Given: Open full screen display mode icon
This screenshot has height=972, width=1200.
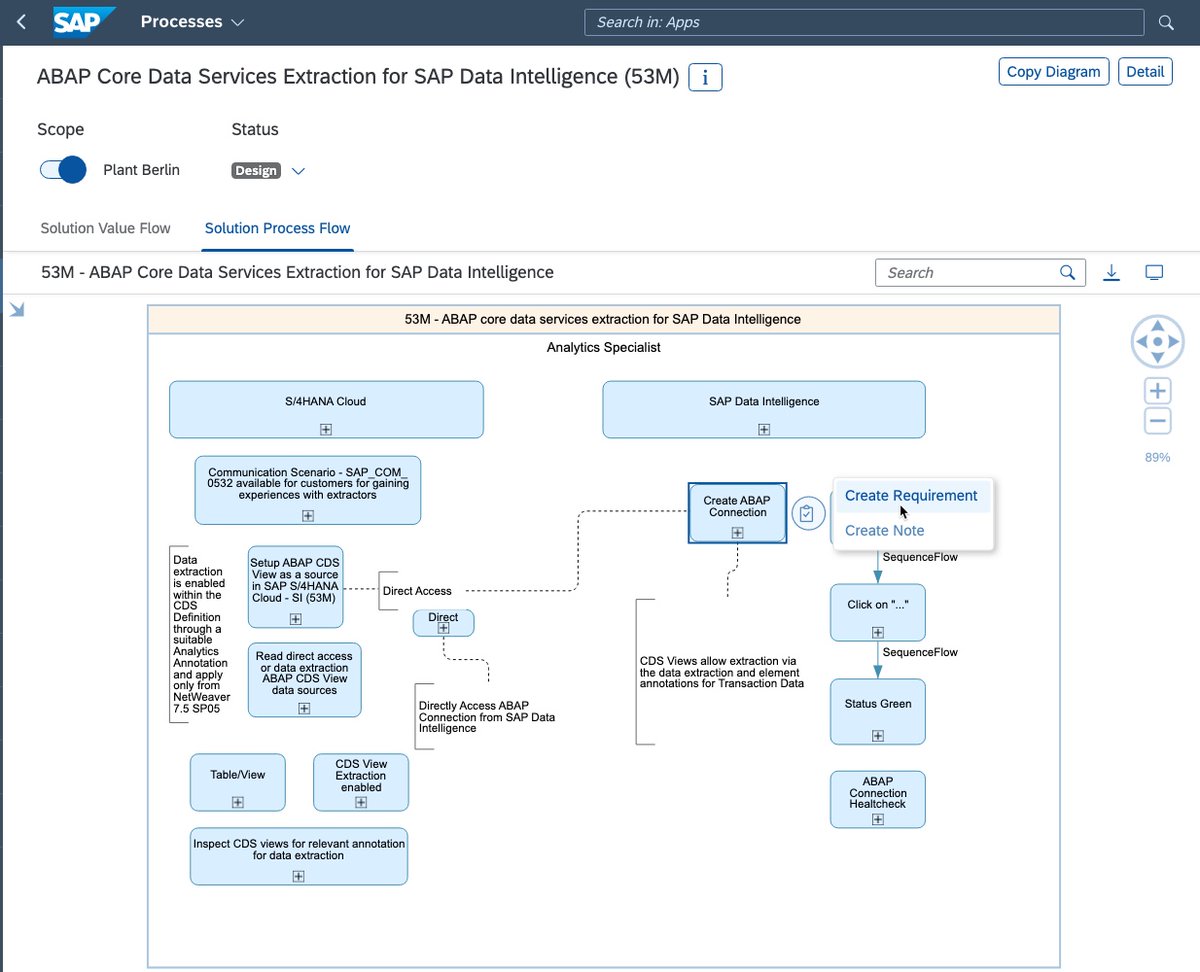Looking at the screenshot, I should (x=1154, y=272).
